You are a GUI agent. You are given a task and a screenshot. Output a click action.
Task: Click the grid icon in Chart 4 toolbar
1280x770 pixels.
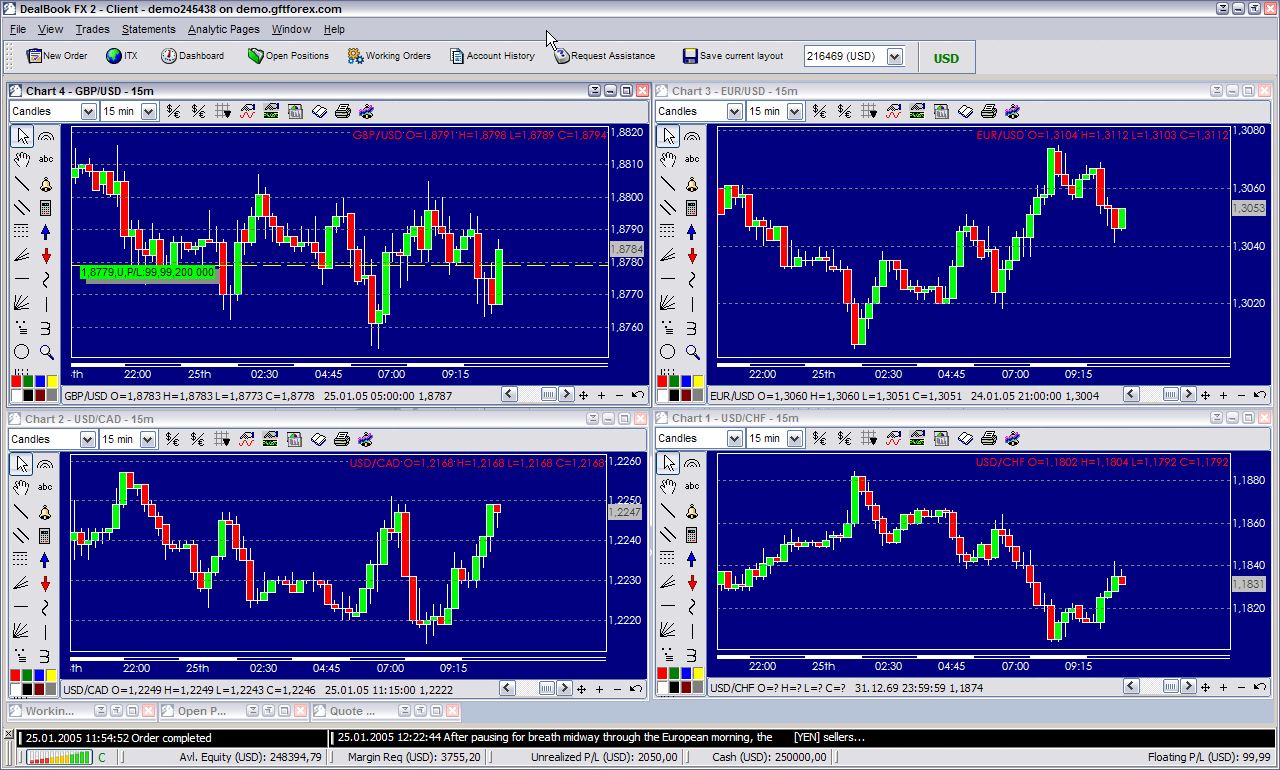pos(223,111)
